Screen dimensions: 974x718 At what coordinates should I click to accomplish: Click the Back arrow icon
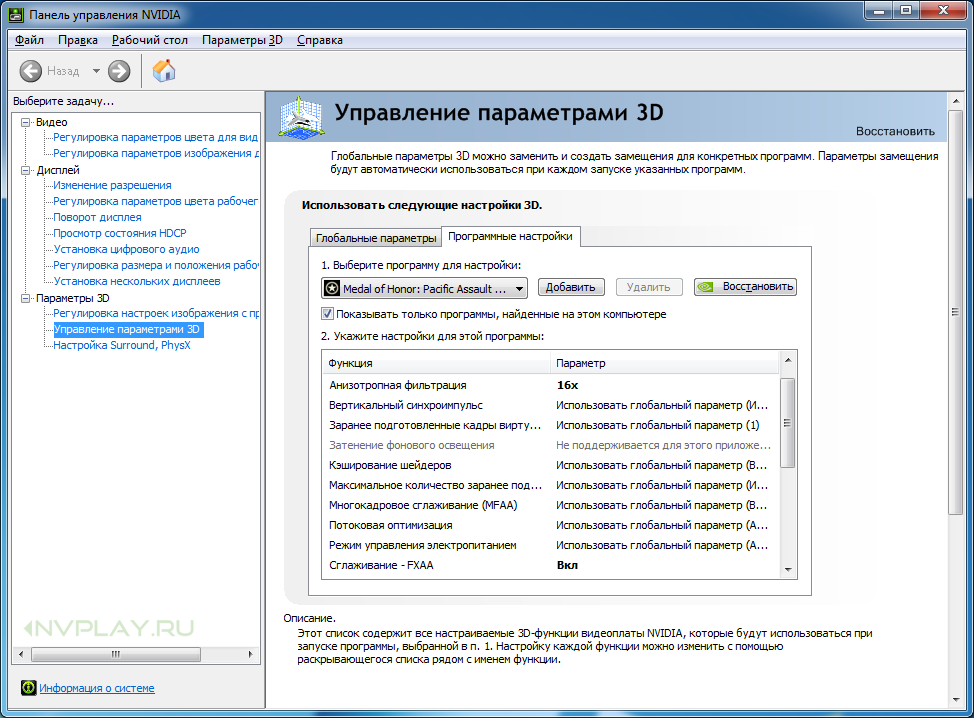click(x=30, y=71)
